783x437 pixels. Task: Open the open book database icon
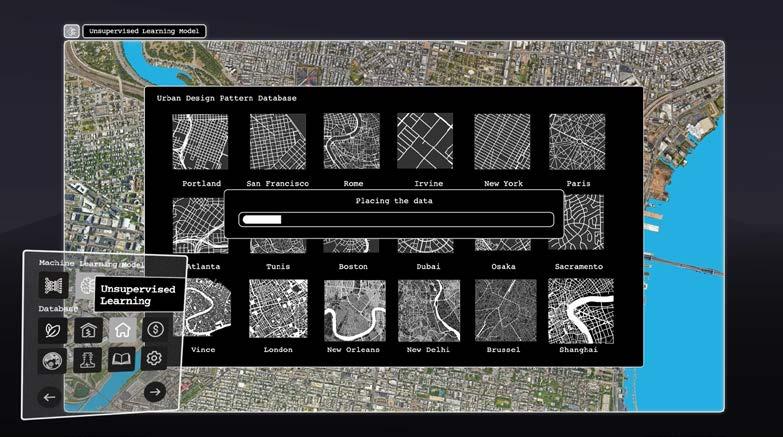[121, 359]
